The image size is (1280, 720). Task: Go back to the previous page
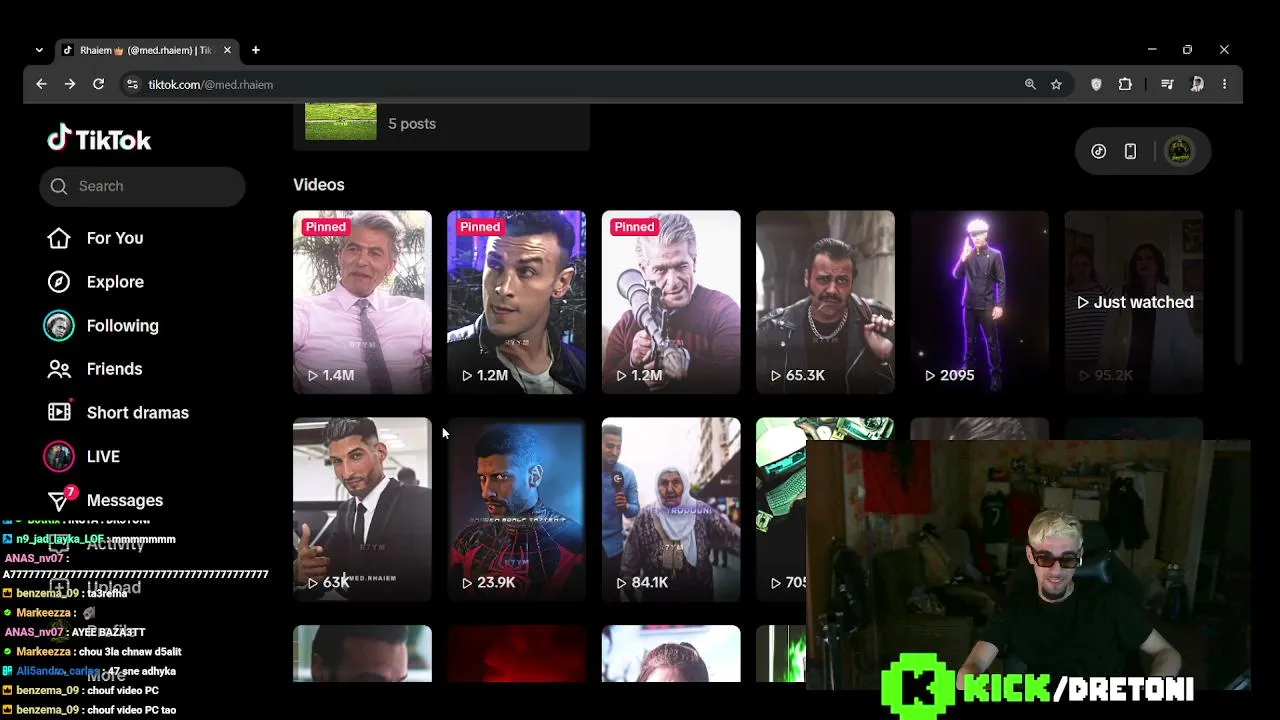tap(41, 85)
